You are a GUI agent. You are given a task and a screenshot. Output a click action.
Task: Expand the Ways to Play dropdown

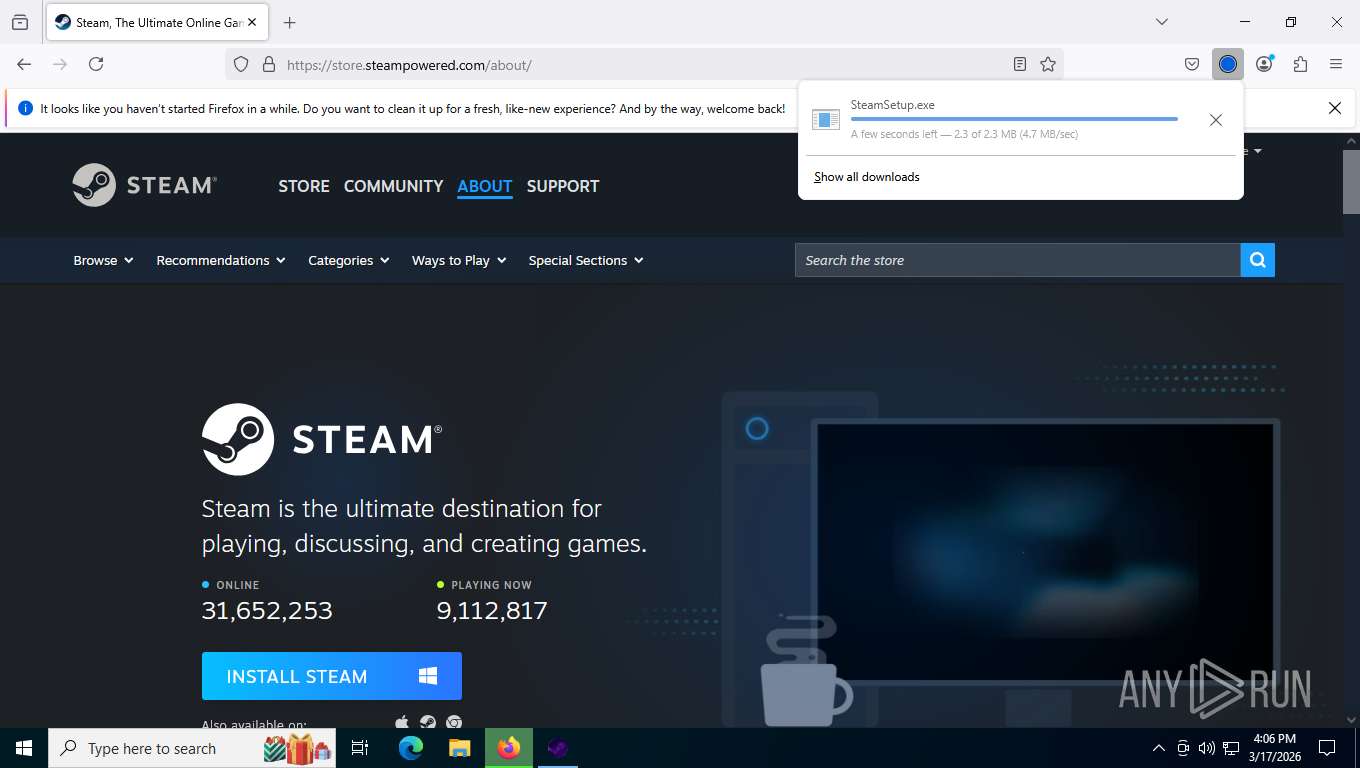tap(459, 260)
